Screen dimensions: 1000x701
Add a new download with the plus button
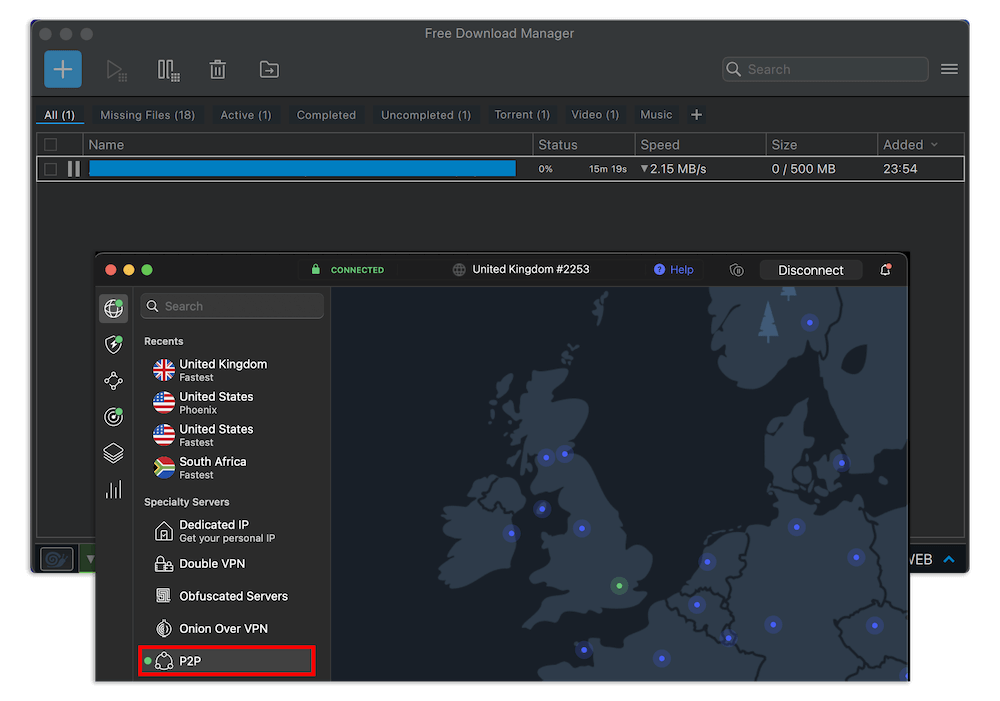(62, 69)
